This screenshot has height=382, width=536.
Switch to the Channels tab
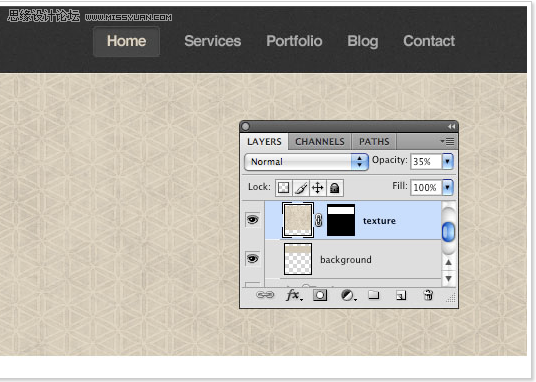320,142
